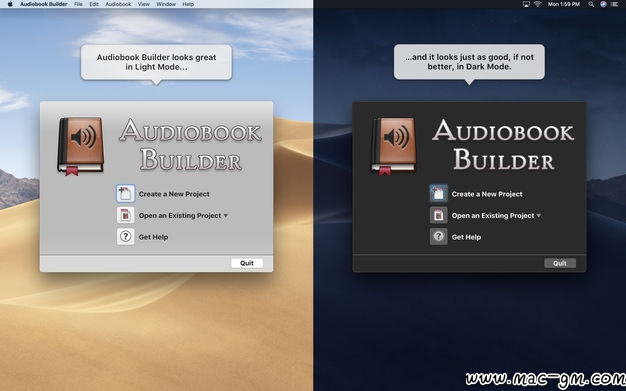
Task: Click the Get Help question mark icon in light window
Action: point(125,236)
